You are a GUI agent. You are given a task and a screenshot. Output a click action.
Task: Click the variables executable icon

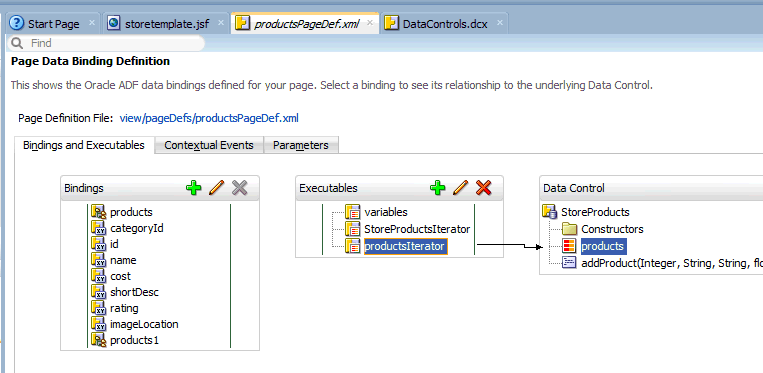[x=353, y=212]
